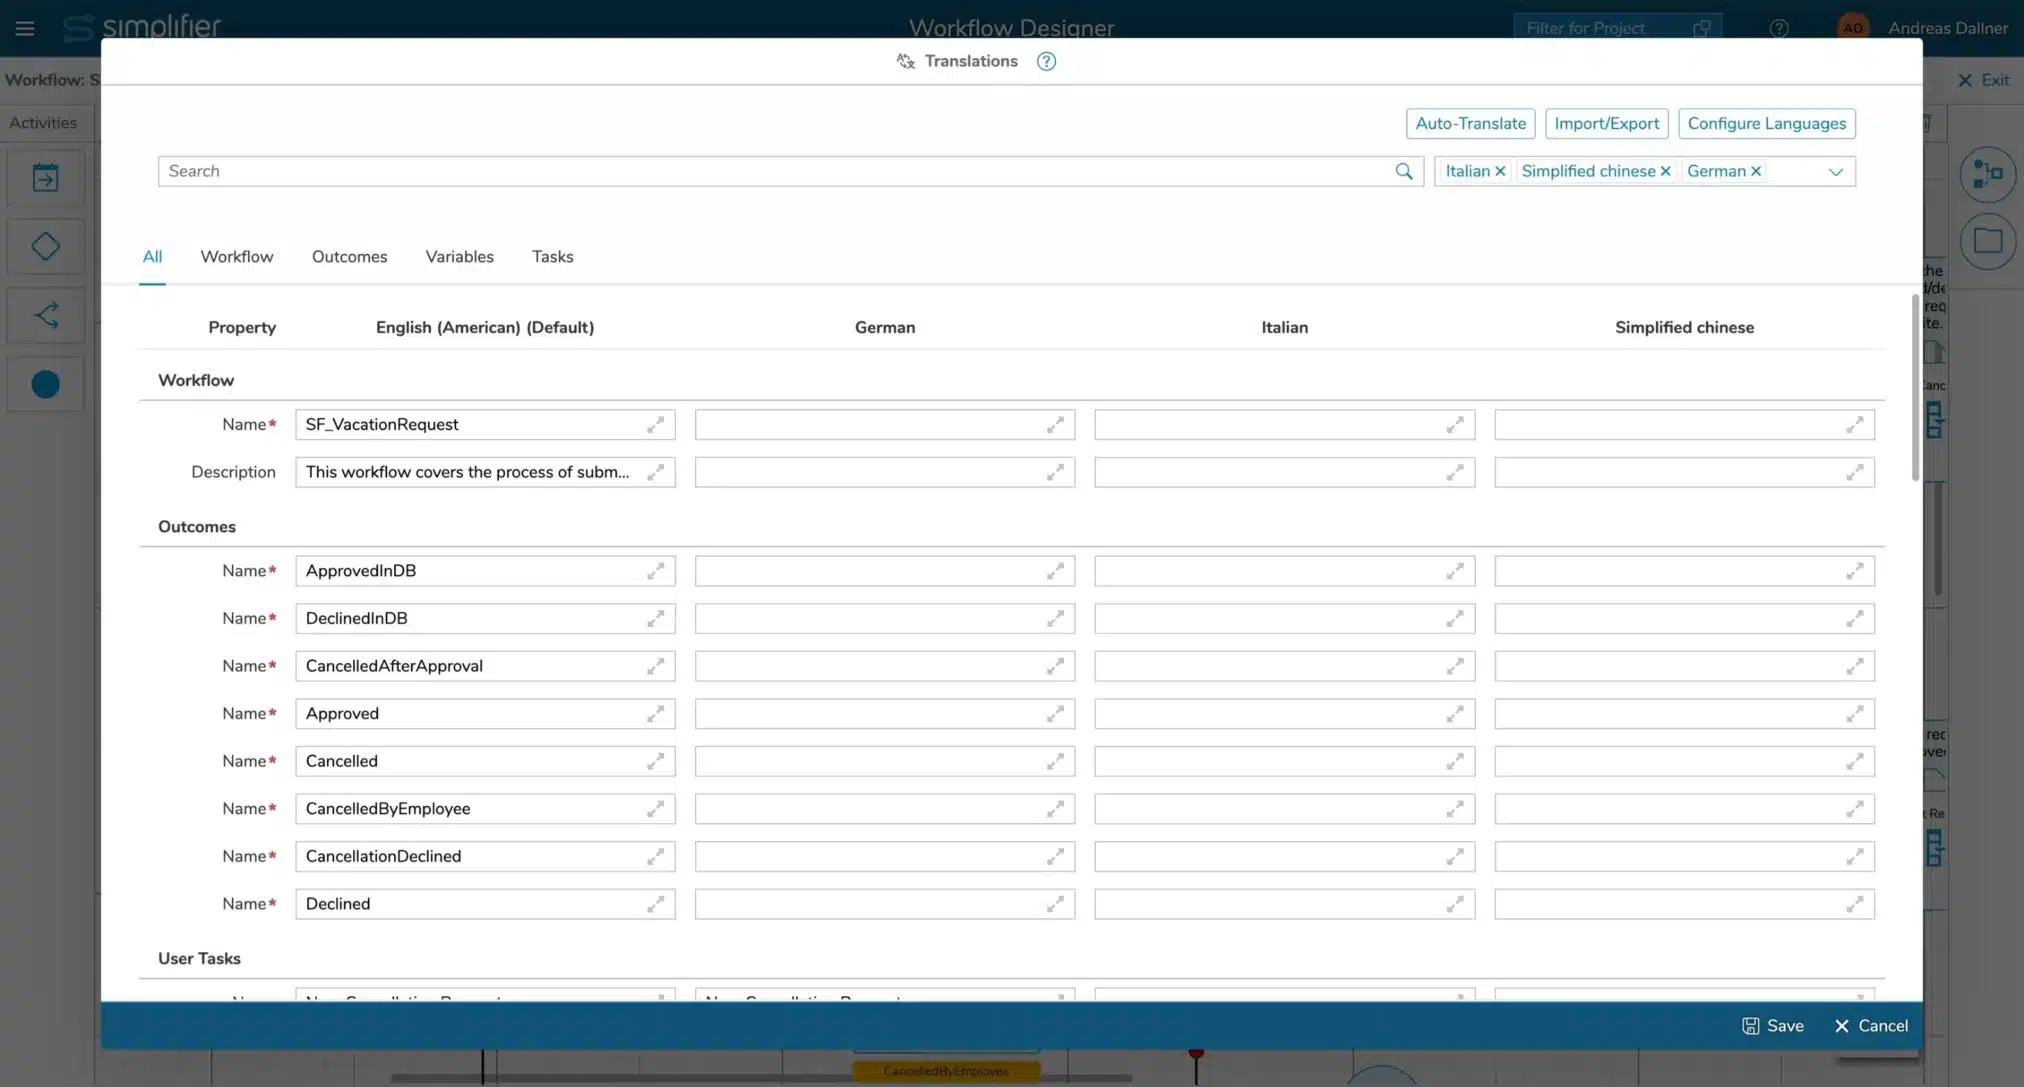This screenshot has height=1087, width=2024.
Task: Remove the German language tag
Action: (1756, 171)
